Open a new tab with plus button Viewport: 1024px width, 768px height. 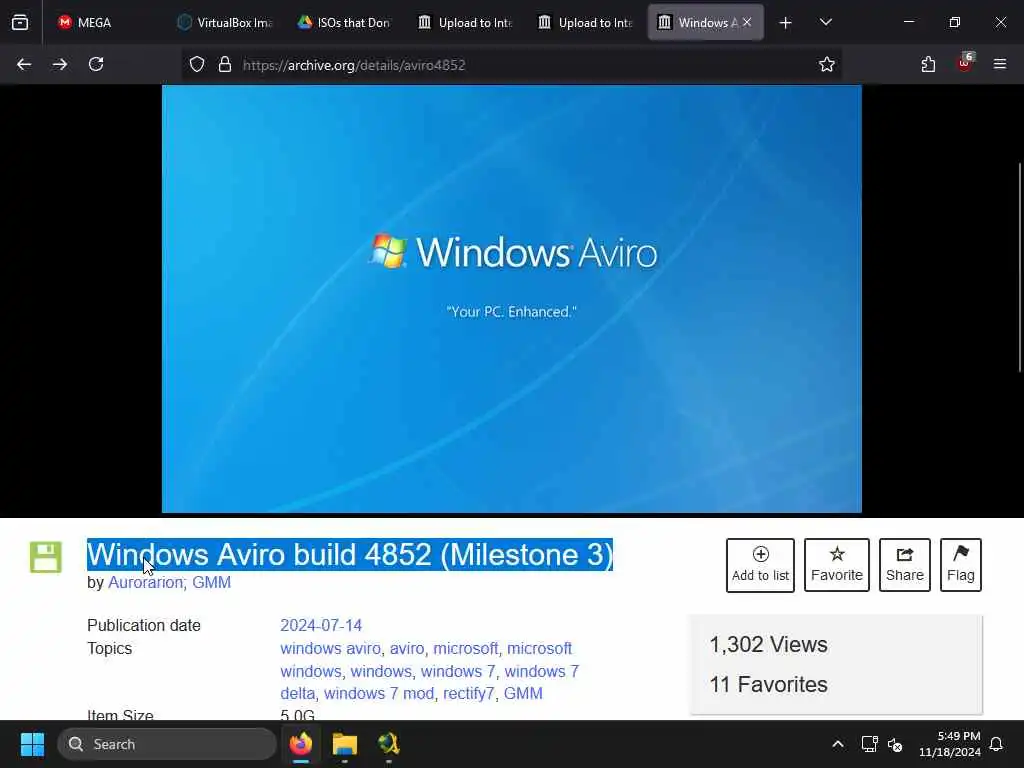[786, 23]
